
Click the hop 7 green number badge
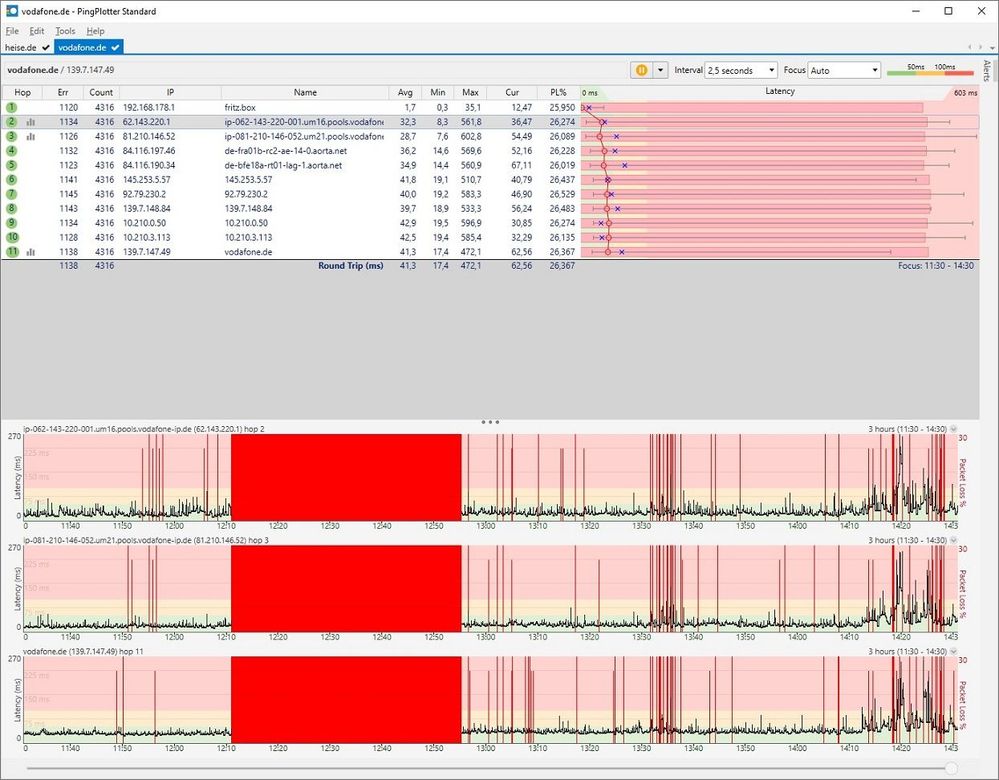pos(11,194)
